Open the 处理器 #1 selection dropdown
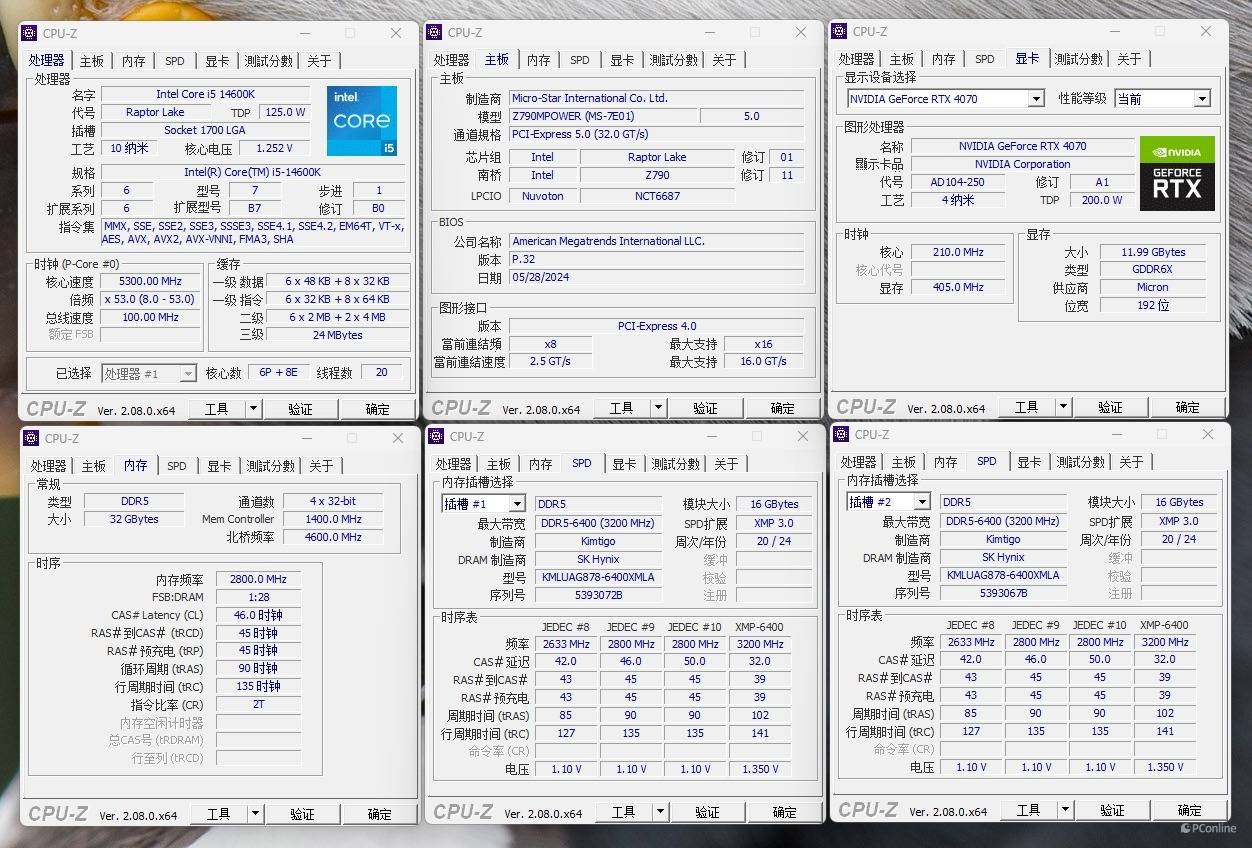1252x848 pixels. [149, 373]
